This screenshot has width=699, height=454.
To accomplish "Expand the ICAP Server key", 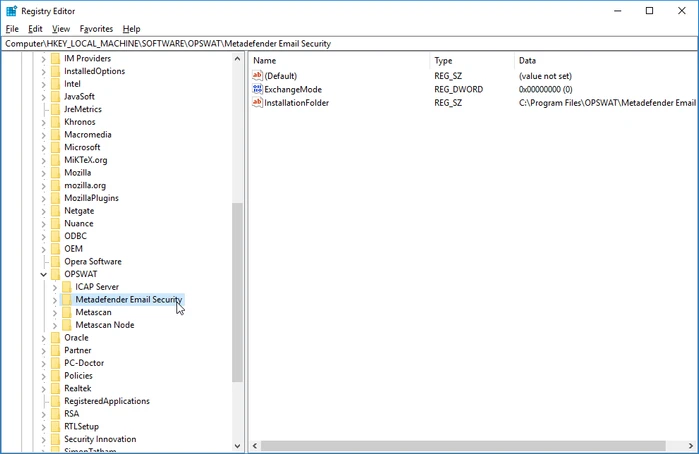I will click(55, 287).
